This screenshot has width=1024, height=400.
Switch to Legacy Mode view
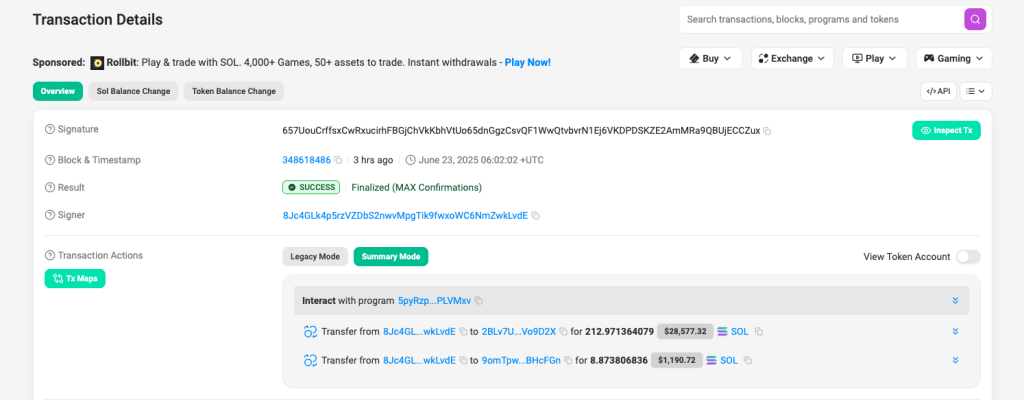click(x=315, y=257)
